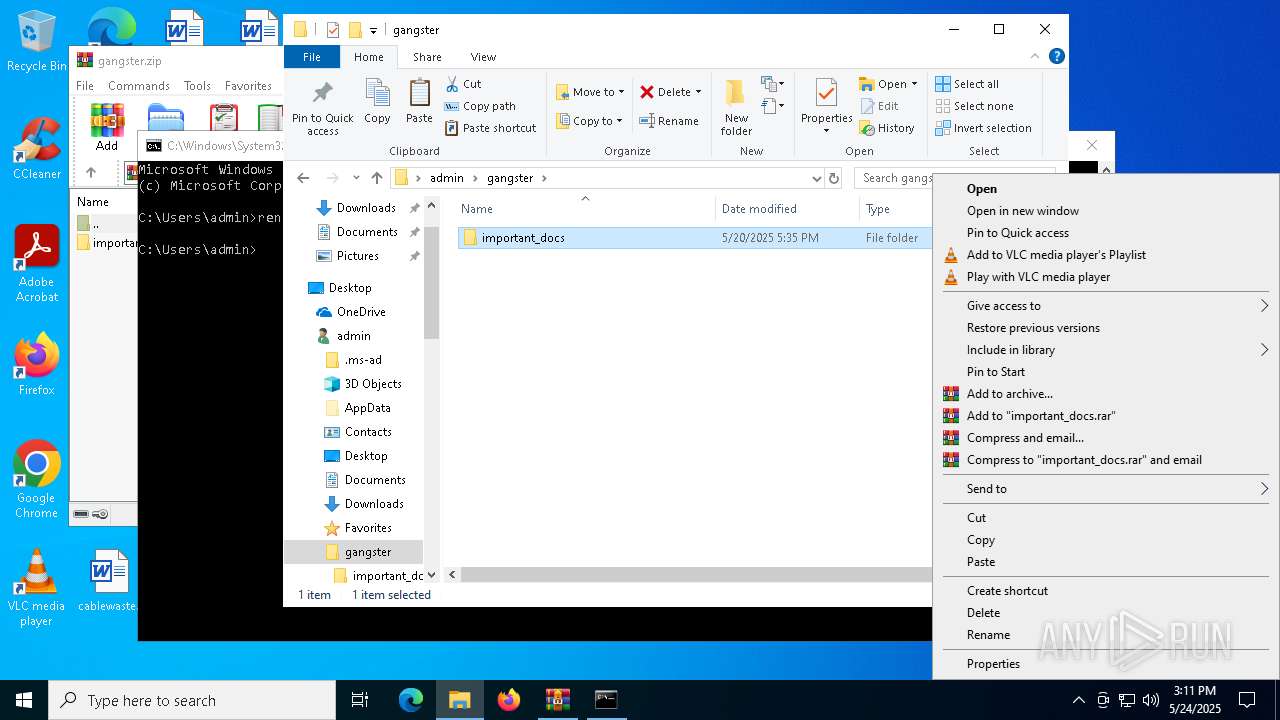This screenshot has width=1280, height=720.
Task: Open Firefox desktop shortcut
Action: [x=36, y=364]
